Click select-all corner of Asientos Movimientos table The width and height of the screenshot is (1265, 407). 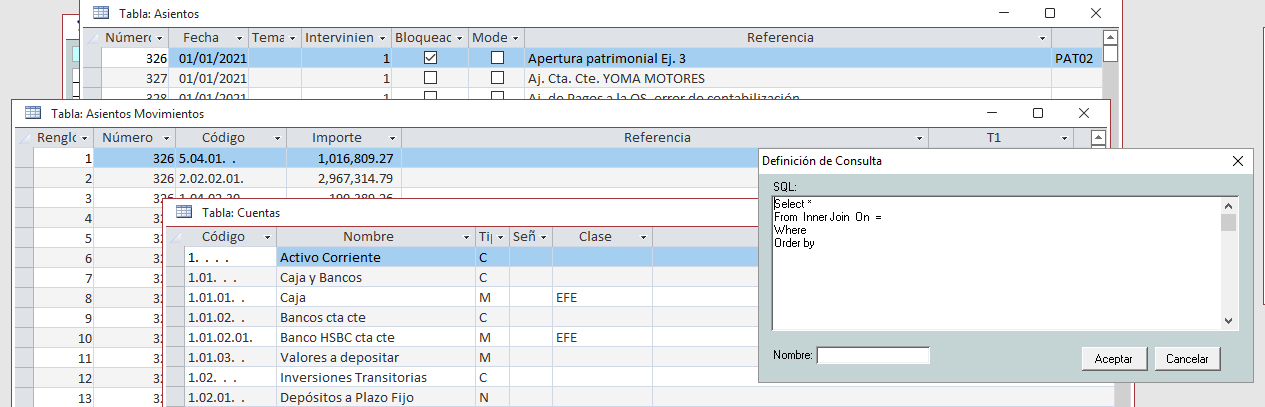25,138
